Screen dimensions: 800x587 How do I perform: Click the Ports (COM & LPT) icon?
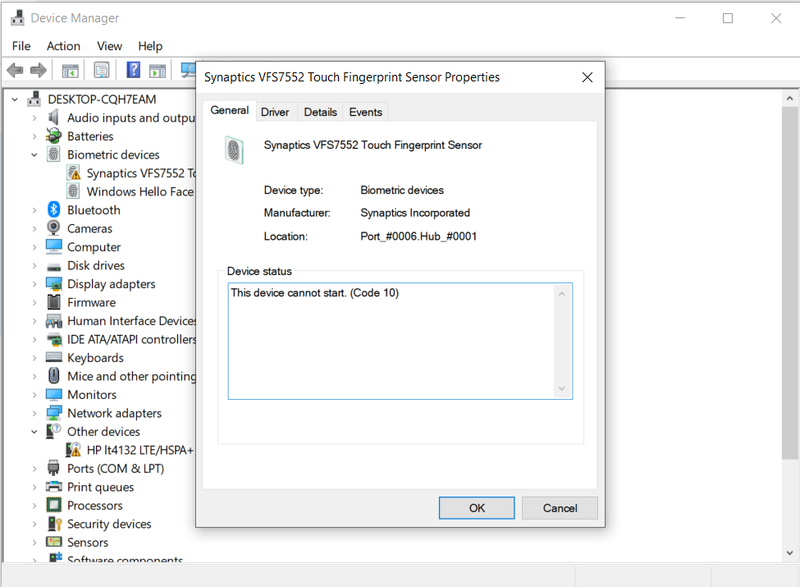[x=54, y=468]
